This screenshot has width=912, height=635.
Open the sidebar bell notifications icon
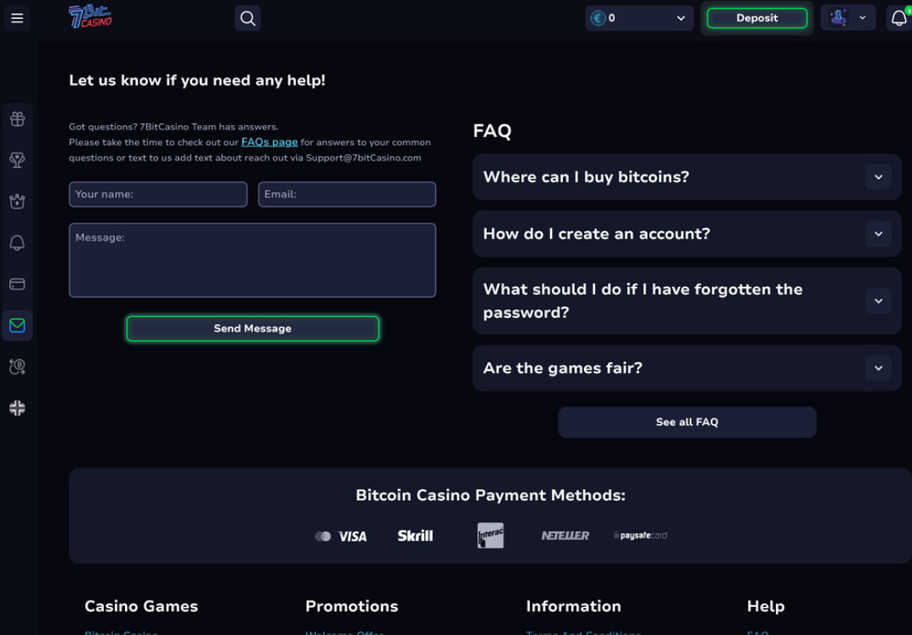coord(17,243)
